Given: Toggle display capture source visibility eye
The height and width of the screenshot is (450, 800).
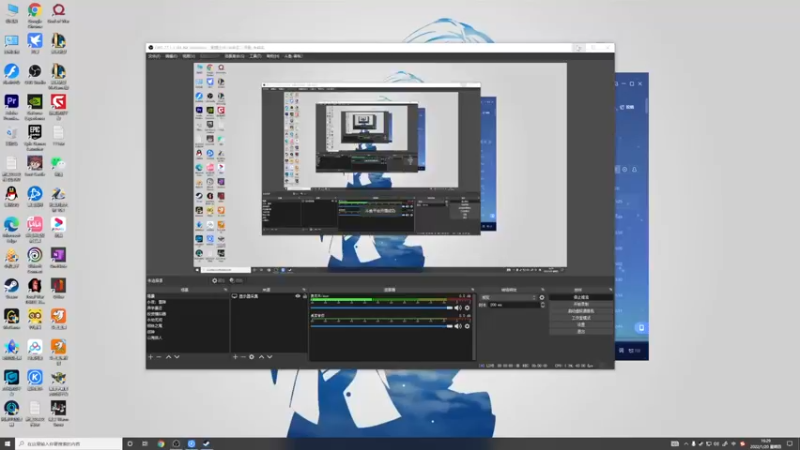Looking at the screenshot, I should tap(298, 296).
